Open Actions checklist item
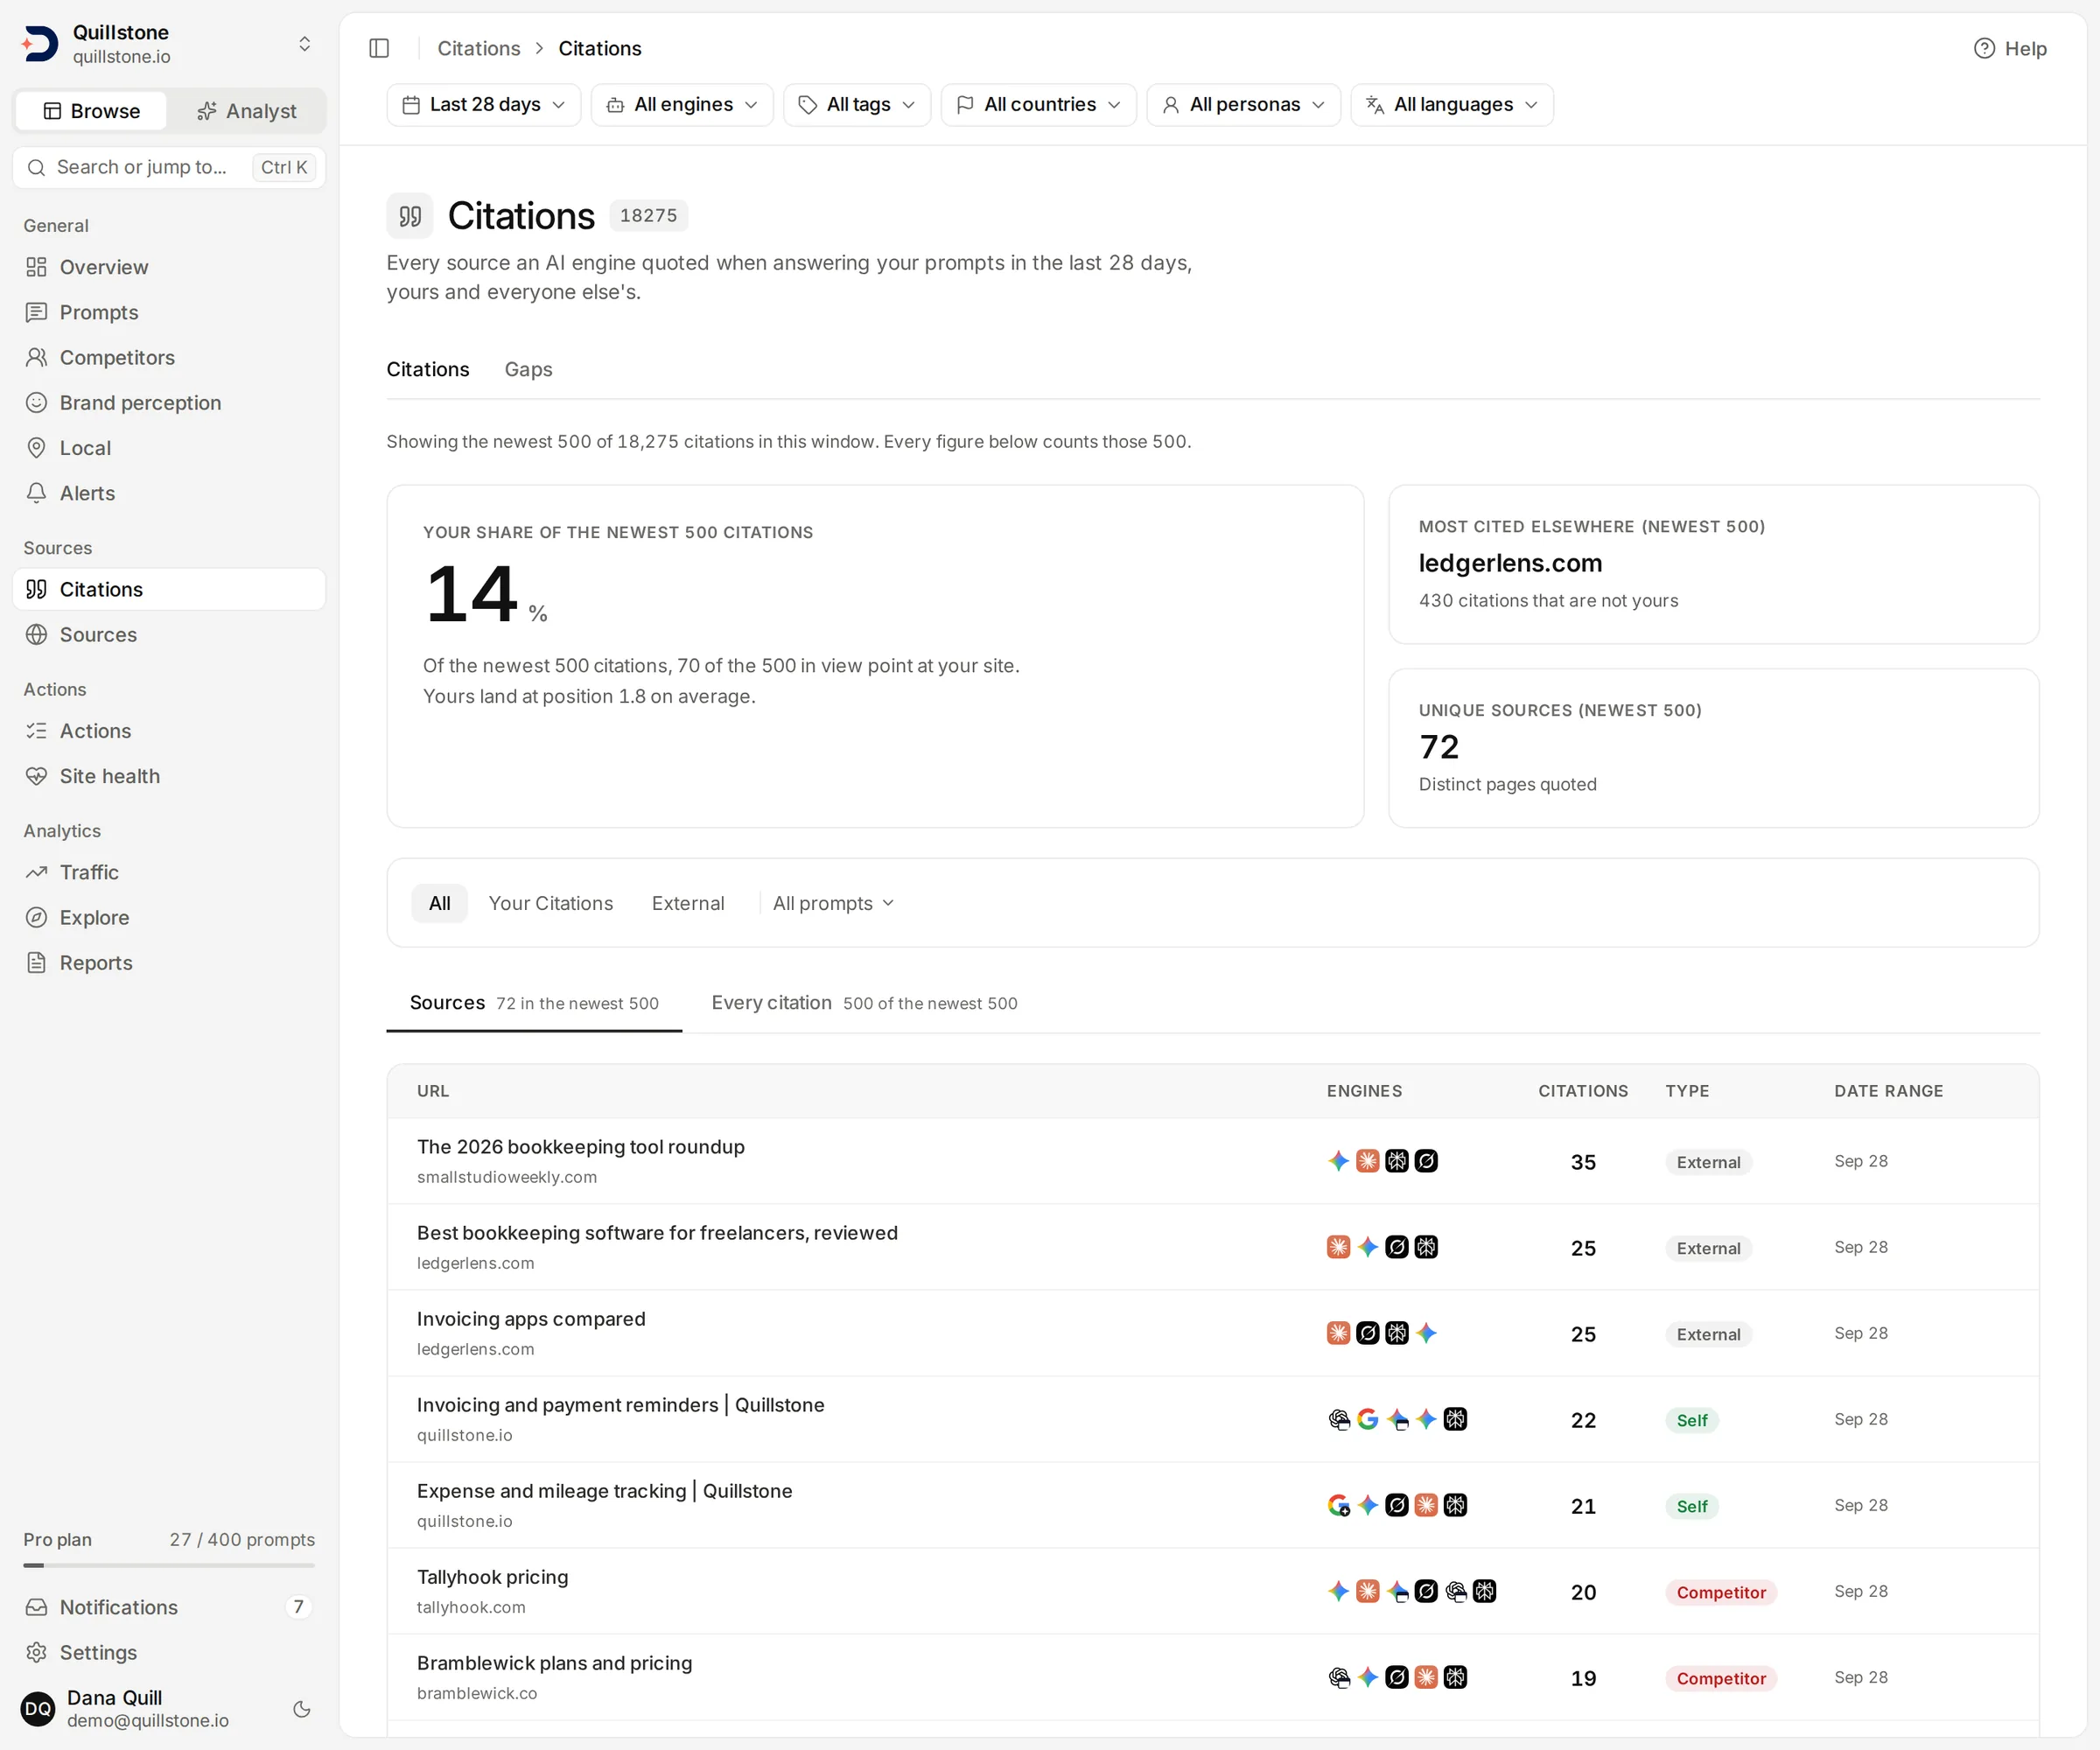Viewport: 2100px width, 1750px height. pyautogui.click(x=169, y=731)
